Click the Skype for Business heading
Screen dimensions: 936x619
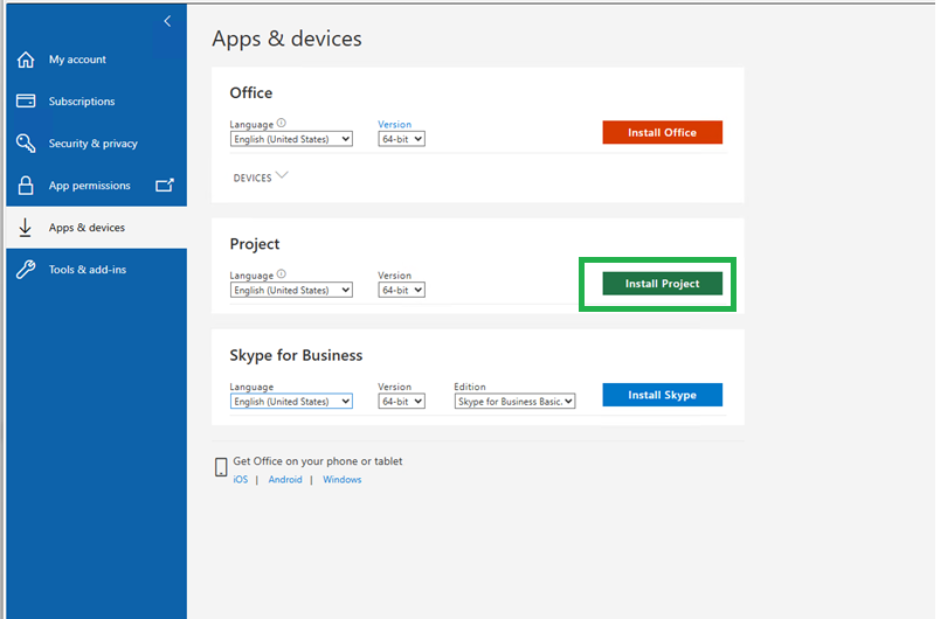tap(296, 355)
